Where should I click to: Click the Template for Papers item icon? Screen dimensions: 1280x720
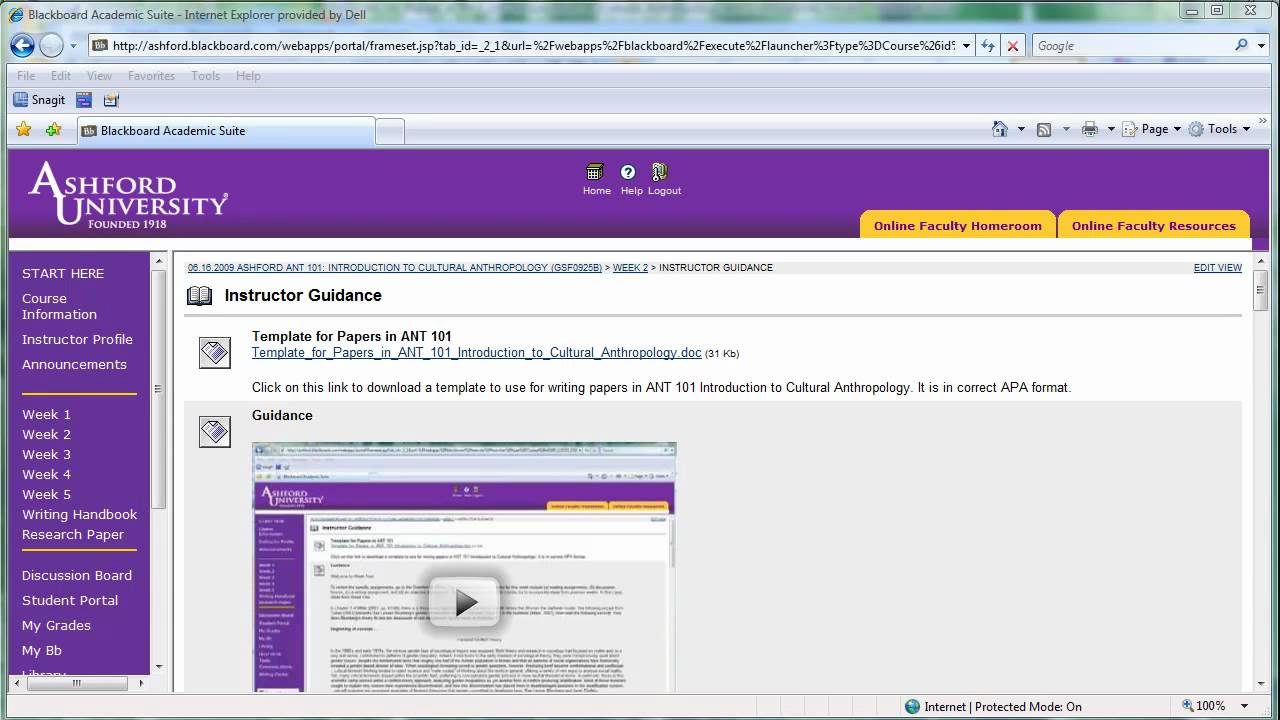click(x=215, y=353)
